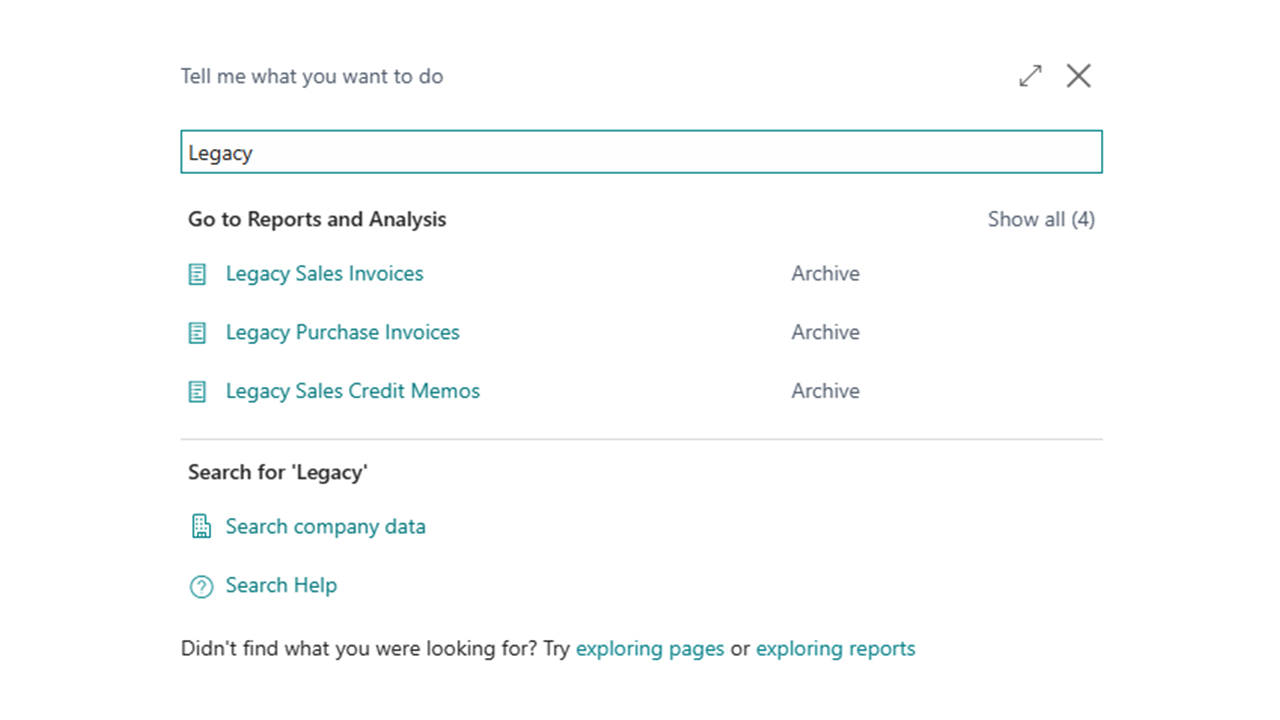The height and width of the screenshot is (720, 1280).
Task: Click Archive label in Legacy Sales Credit Memos row
Action: click(x=825, y=391)
